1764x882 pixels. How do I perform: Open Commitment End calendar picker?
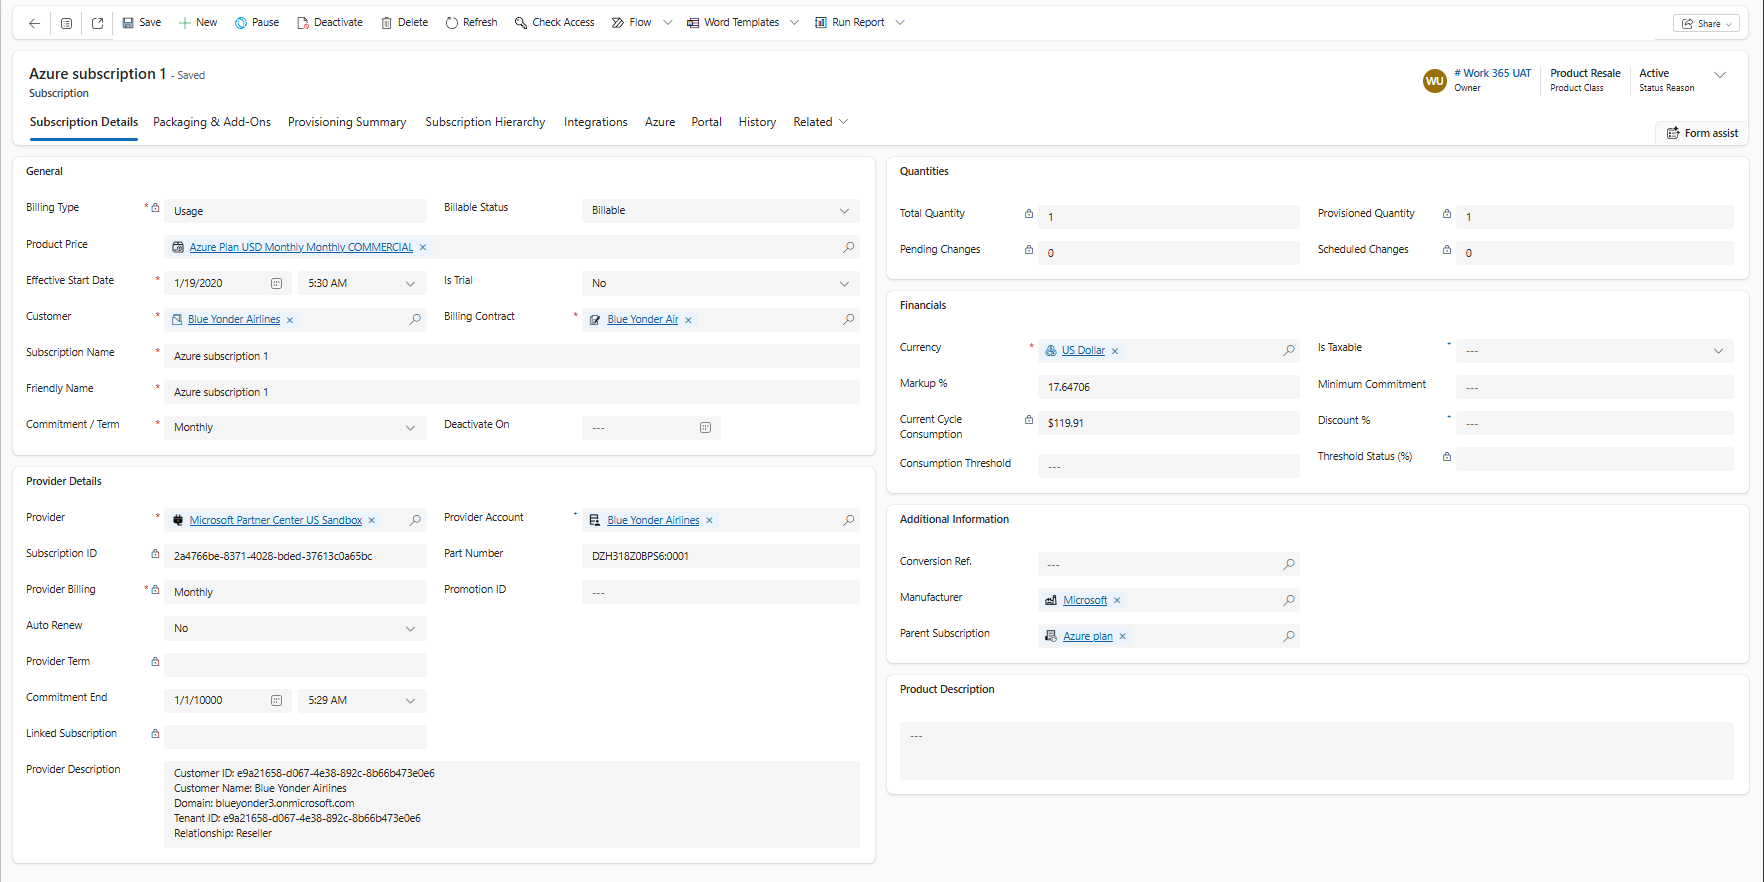coord(277,701)
